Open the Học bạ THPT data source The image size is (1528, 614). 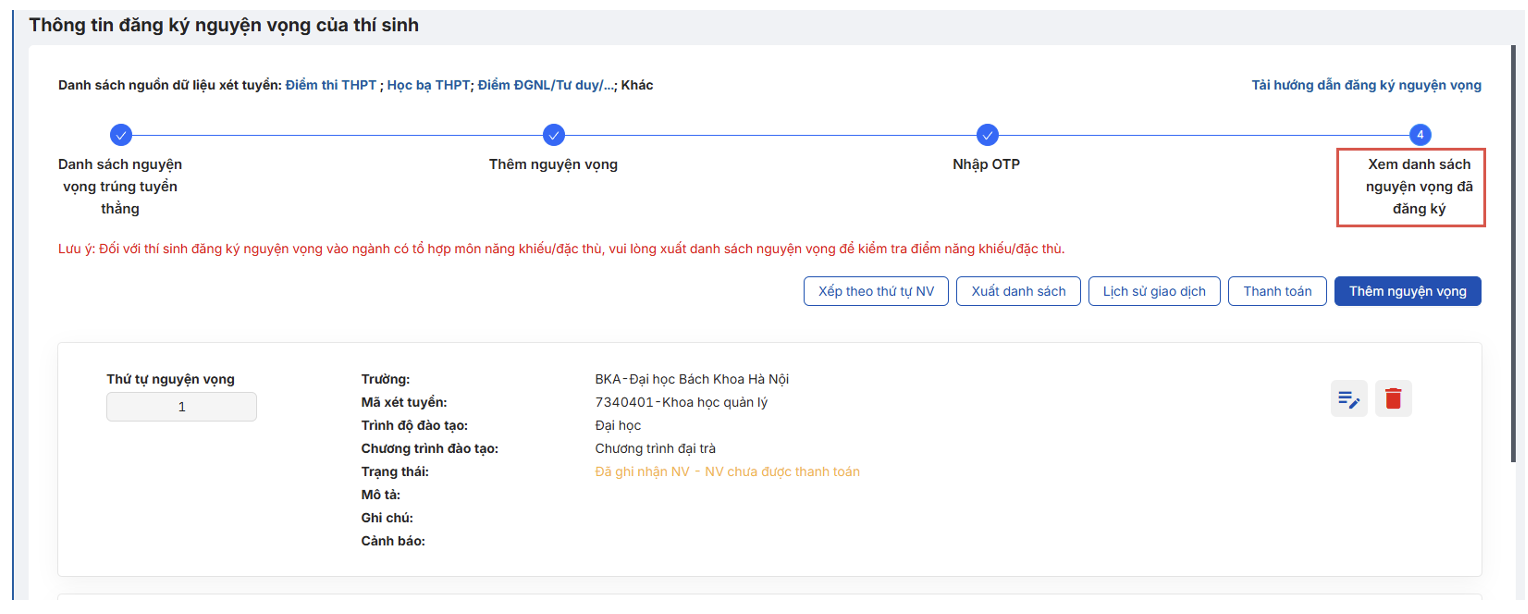point(428,86)
